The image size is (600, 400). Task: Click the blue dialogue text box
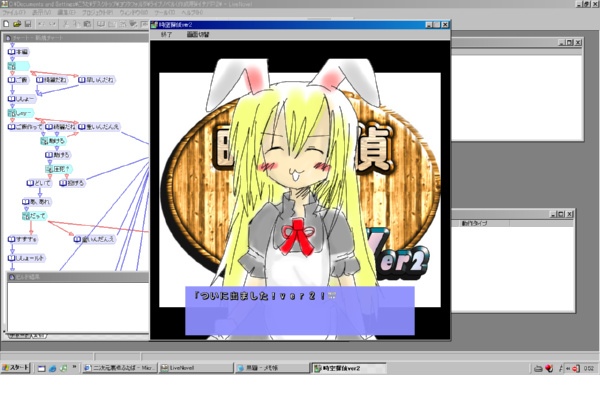pyautogui.click(x=299, y=310)
